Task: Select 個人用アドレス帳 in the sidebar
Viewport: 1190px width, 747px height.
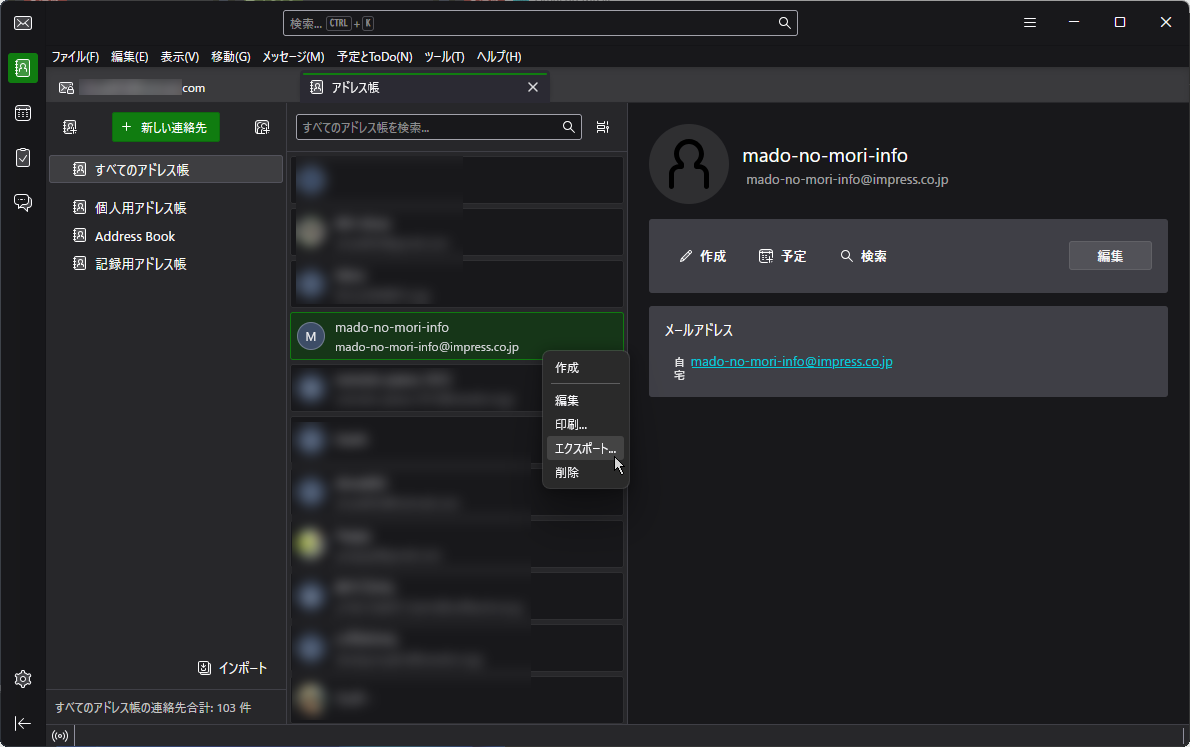Action: [165, 207]
